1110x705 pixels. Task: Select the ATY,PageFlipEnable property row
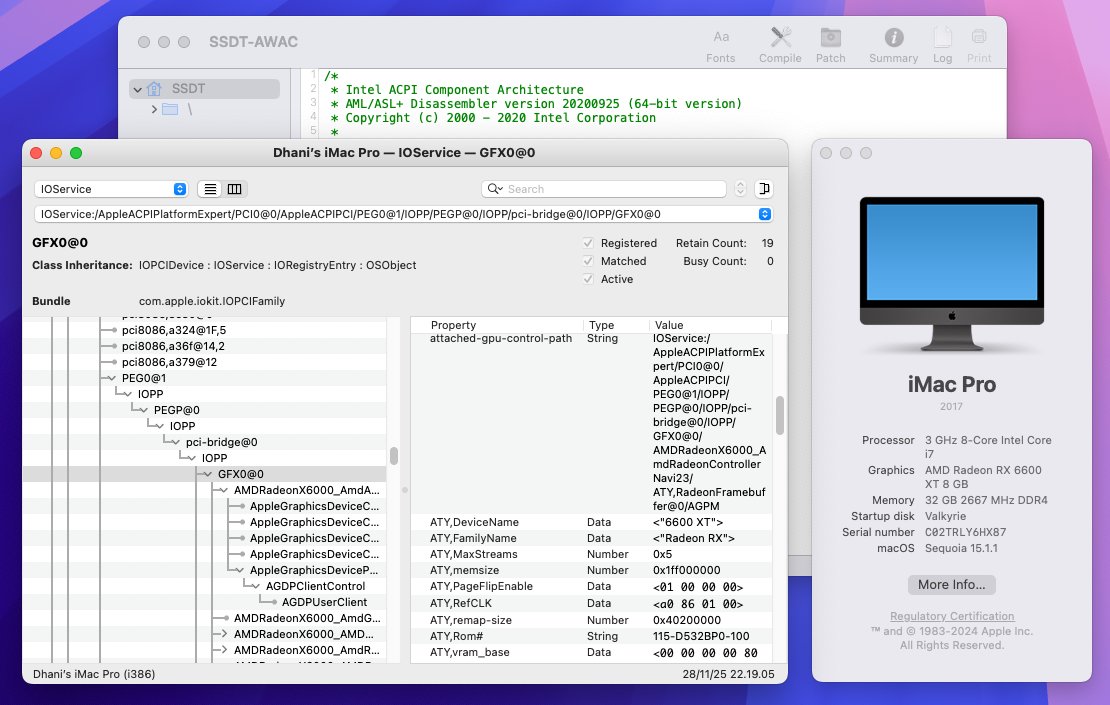[x=591, y=587]
